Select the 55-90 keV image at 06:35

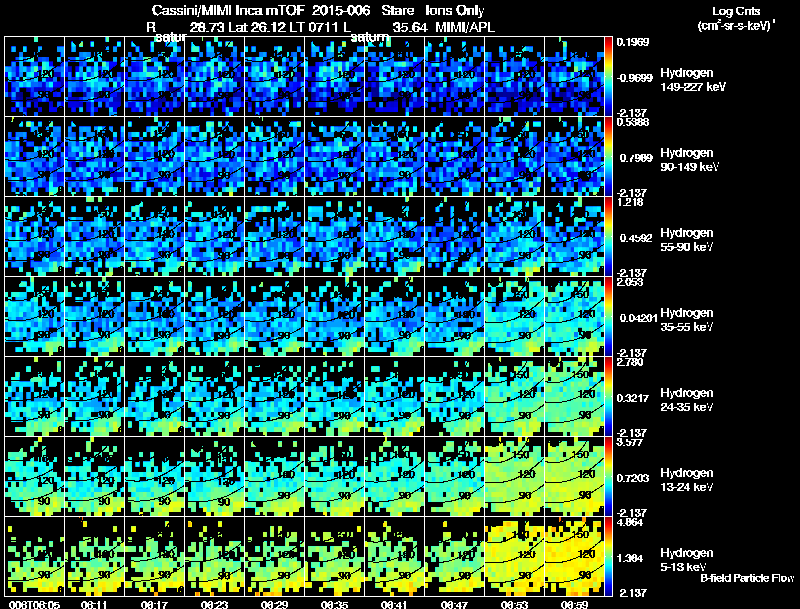[334, 237]
